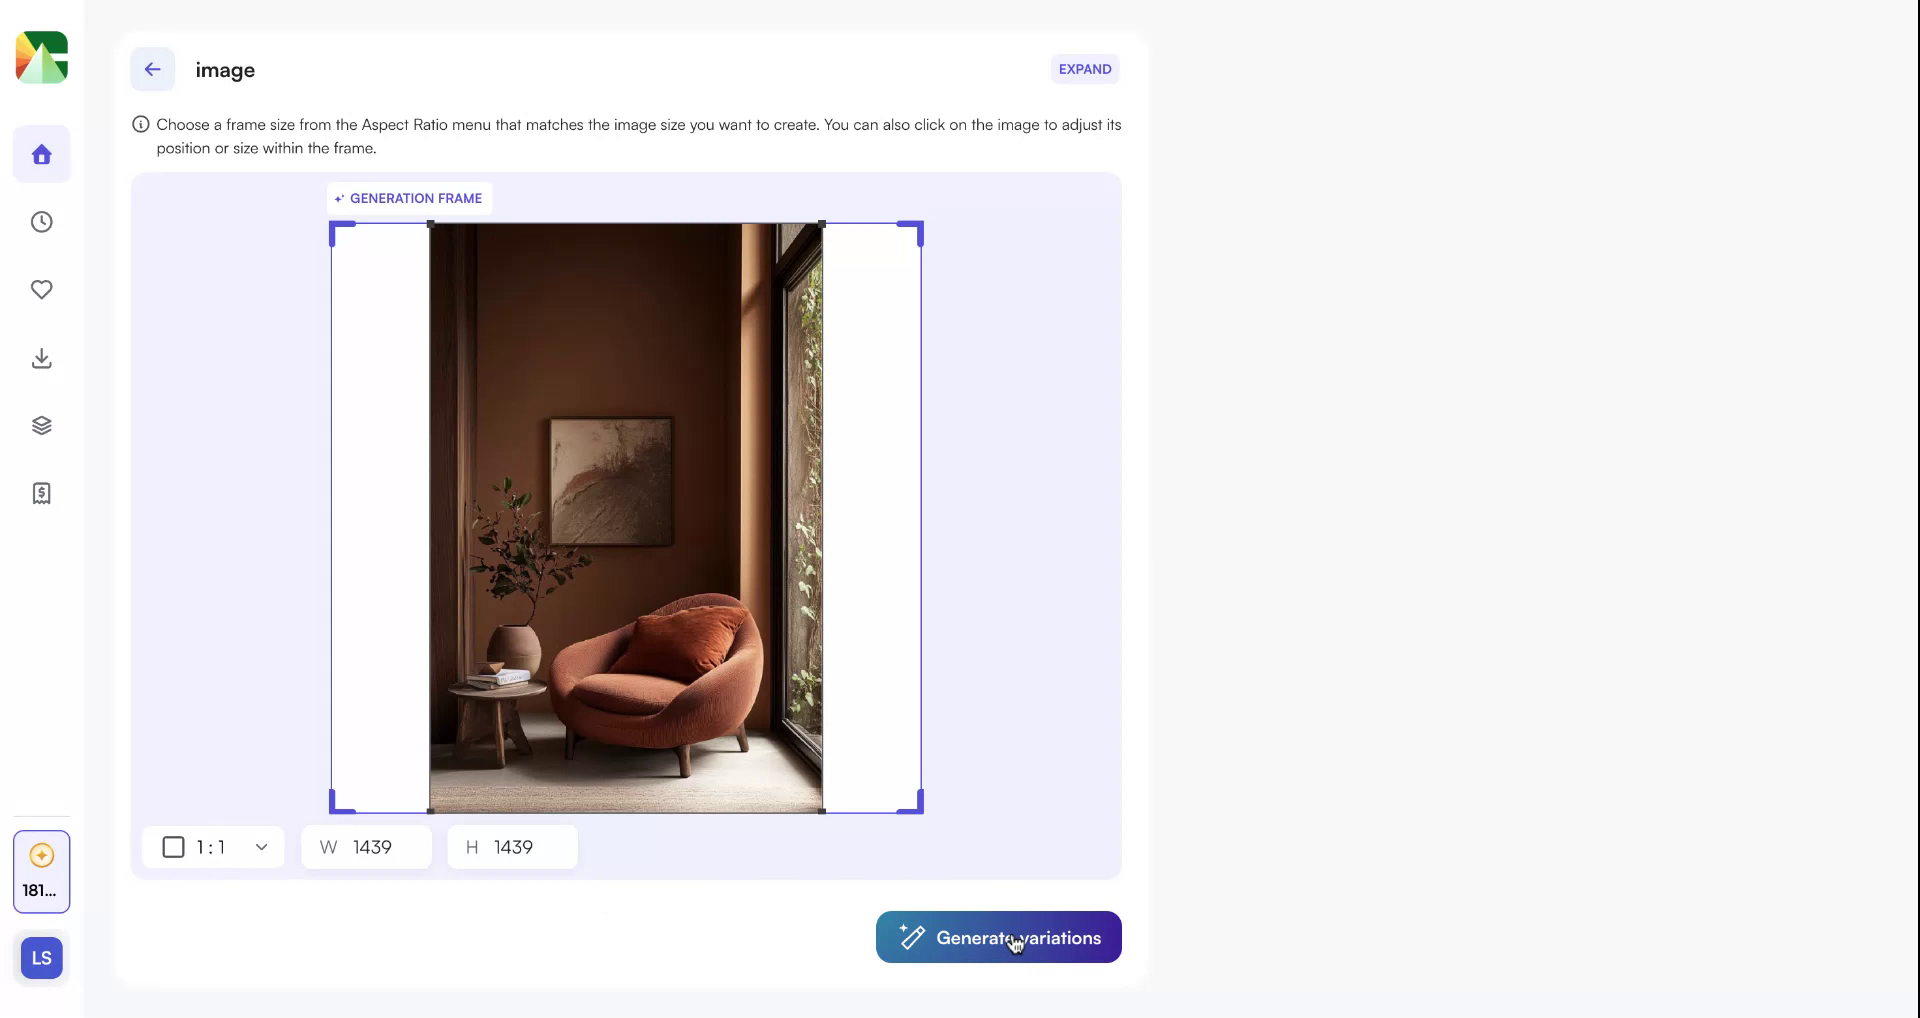Click the app logo at the top left
This screenshot has width=1920, height=1018.
coord(41,57)
